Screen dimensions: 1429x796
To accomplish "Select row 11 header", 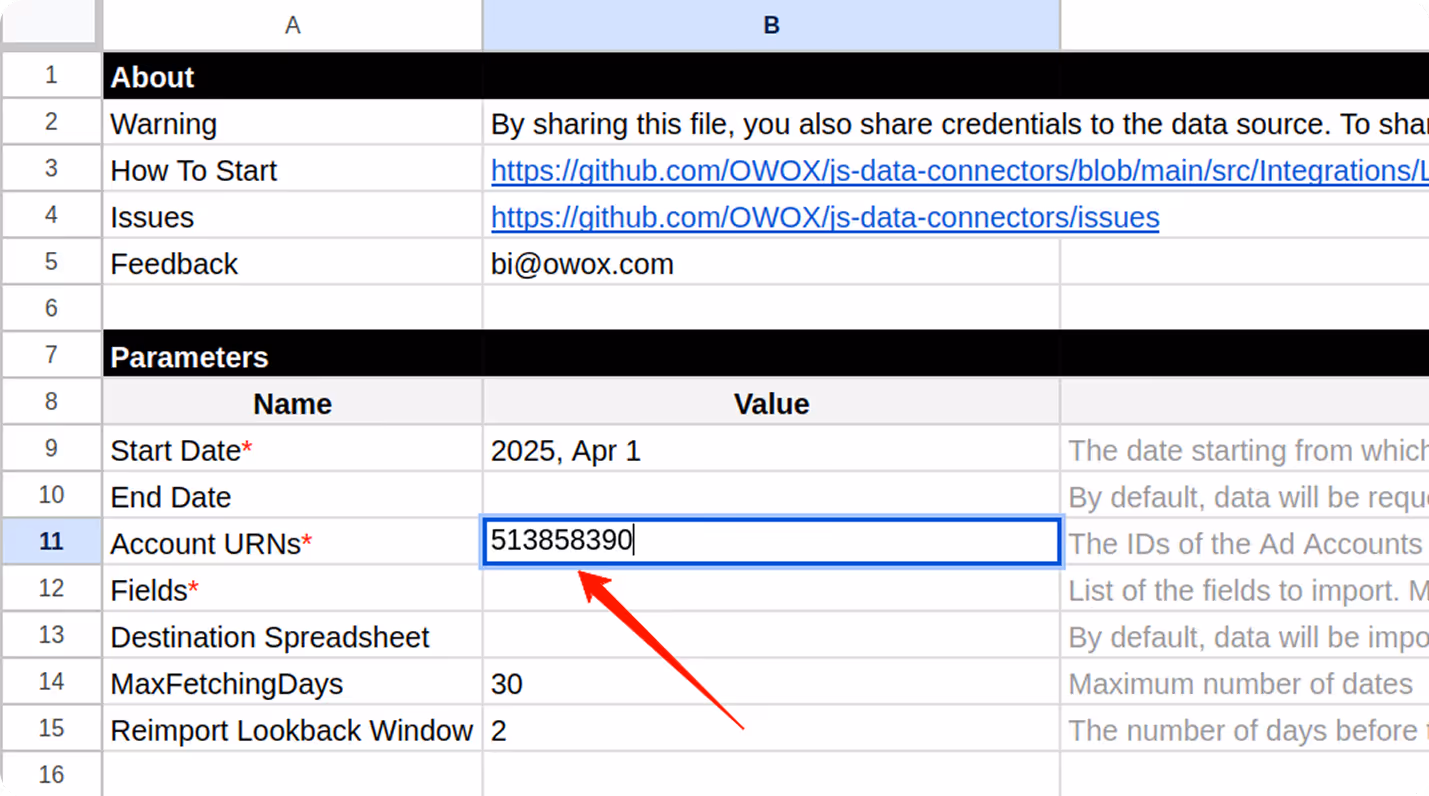I will pyautogui.click(x=50, y=541).
